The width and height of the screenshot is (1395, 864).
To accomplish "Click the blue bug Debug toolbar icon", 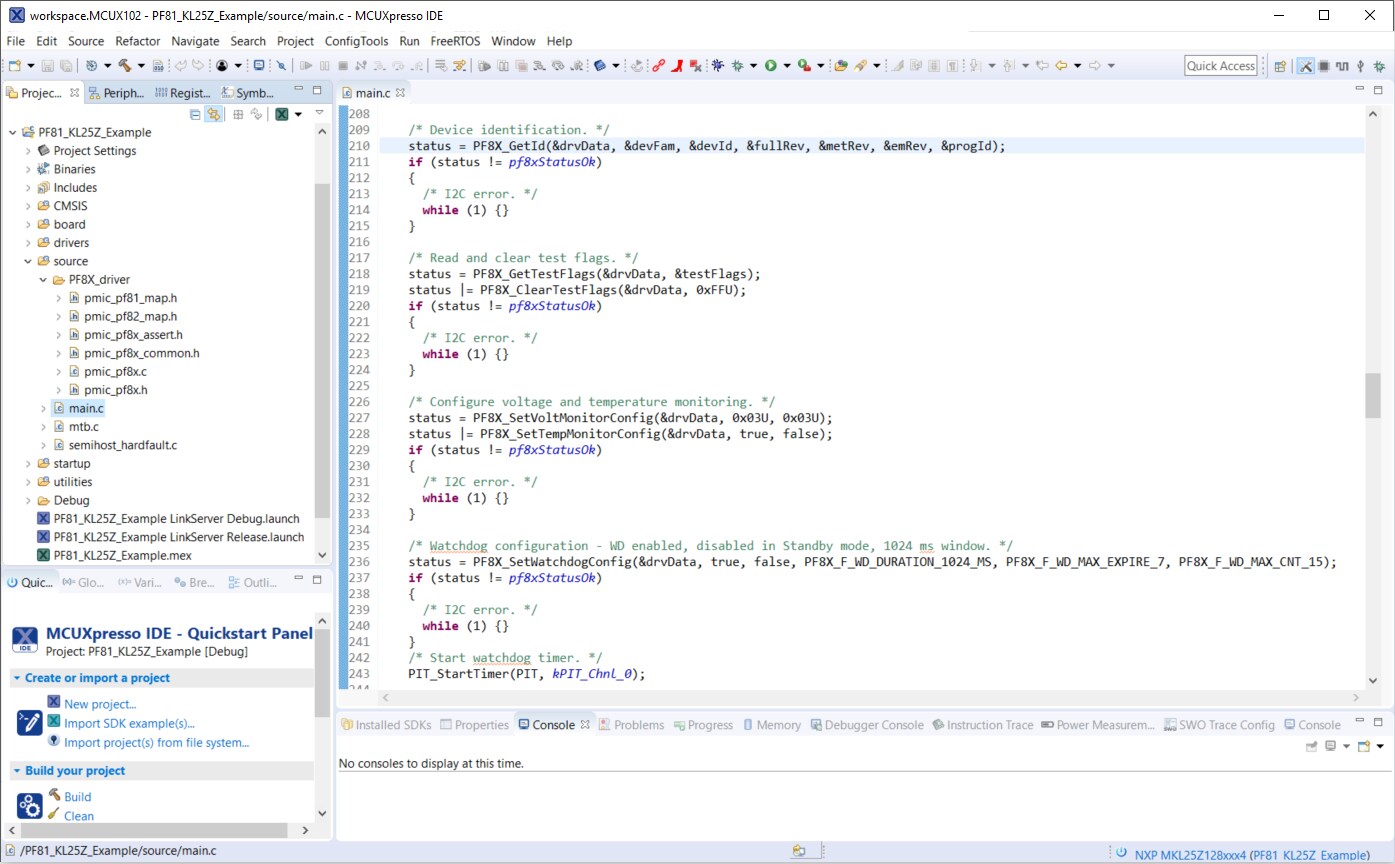I will click(717, 66).
